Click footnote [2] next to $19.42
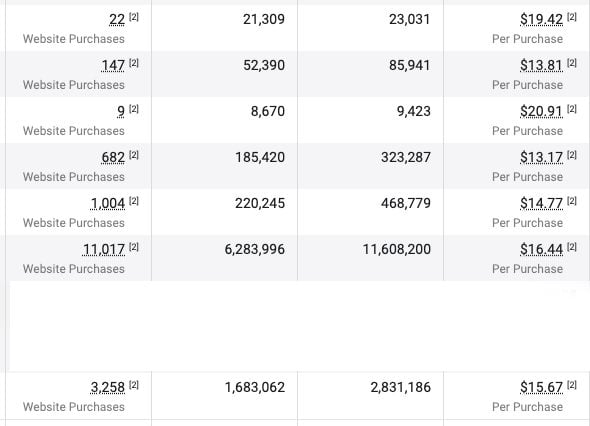This screenshot has height=426, width=590. (572, 17)
